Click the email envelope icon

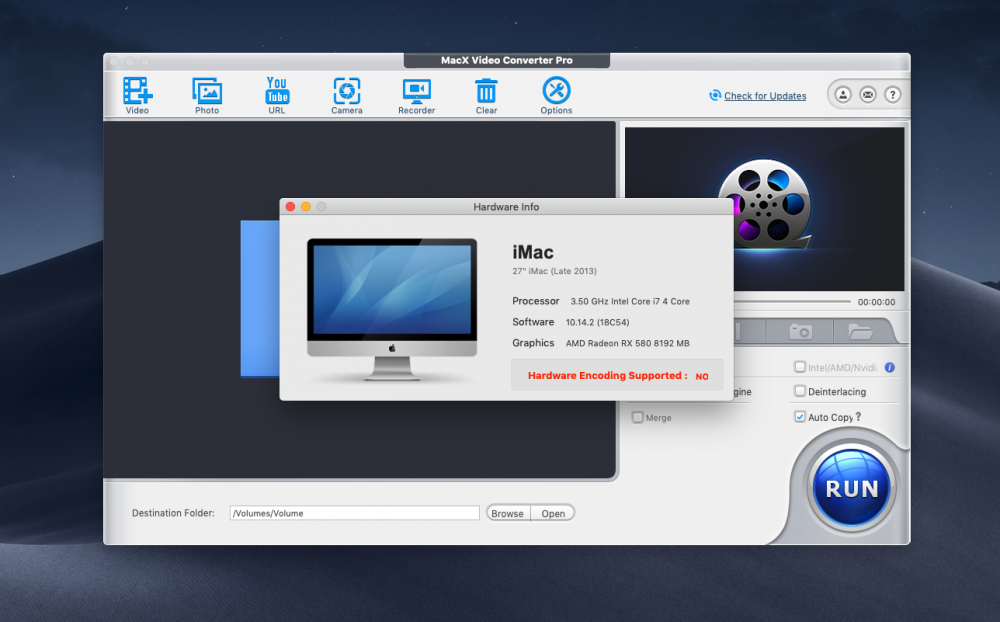pyautogui.click(x=868, y=95)
